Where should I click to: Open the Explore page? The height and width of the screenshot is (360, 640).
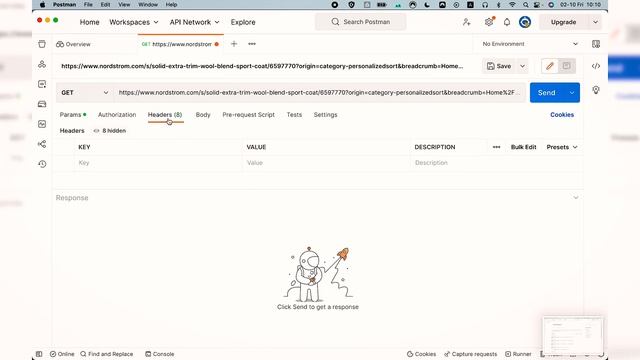243,22
